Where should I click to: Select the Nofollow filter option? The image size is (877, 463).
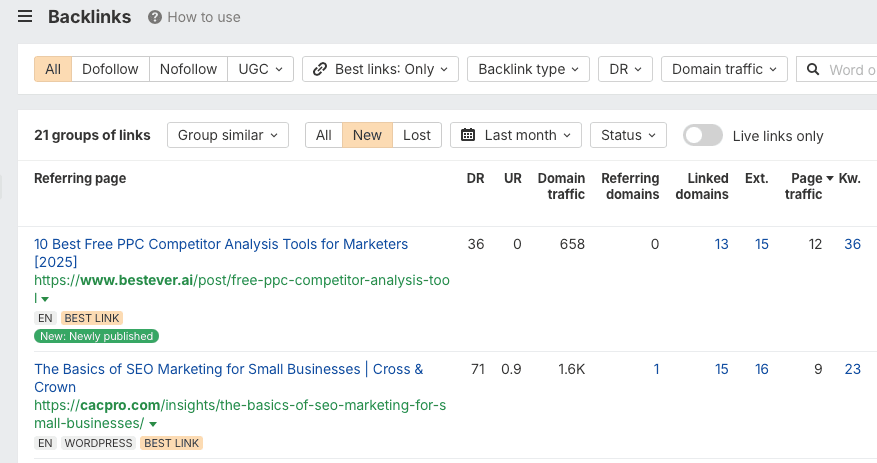[188, 69]
